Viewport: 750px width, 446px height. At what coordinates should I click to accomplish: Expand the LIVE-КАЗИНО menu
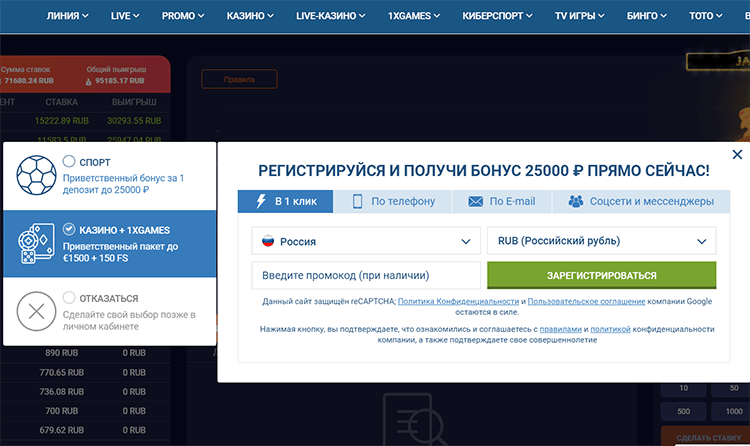pyautogui.click(x=331, y=16)
